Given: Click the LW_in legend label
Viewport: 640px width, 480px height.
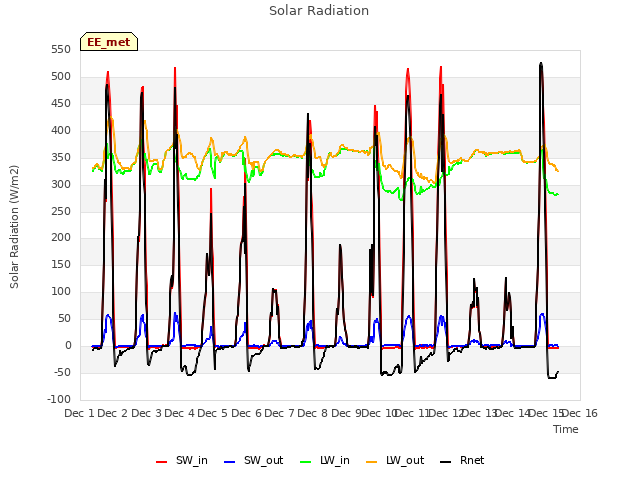Looking at the screenshot, I should (335, 460).
